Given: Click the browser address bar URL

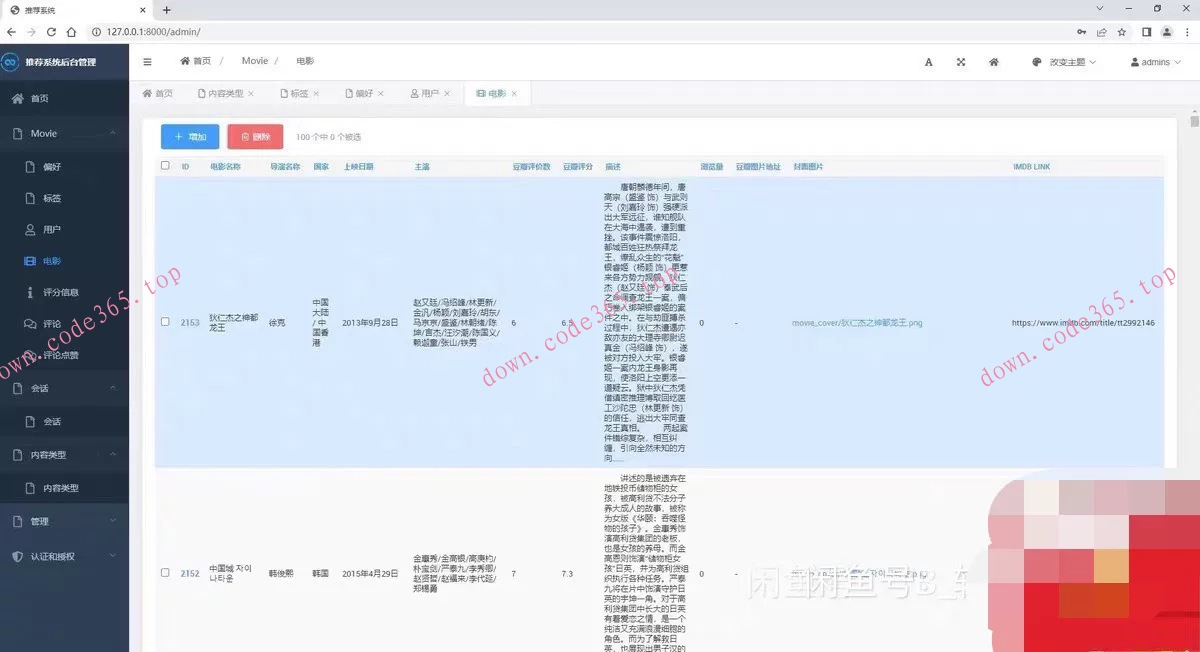Looking at the screenshot, I should click(x=153, y=32).
